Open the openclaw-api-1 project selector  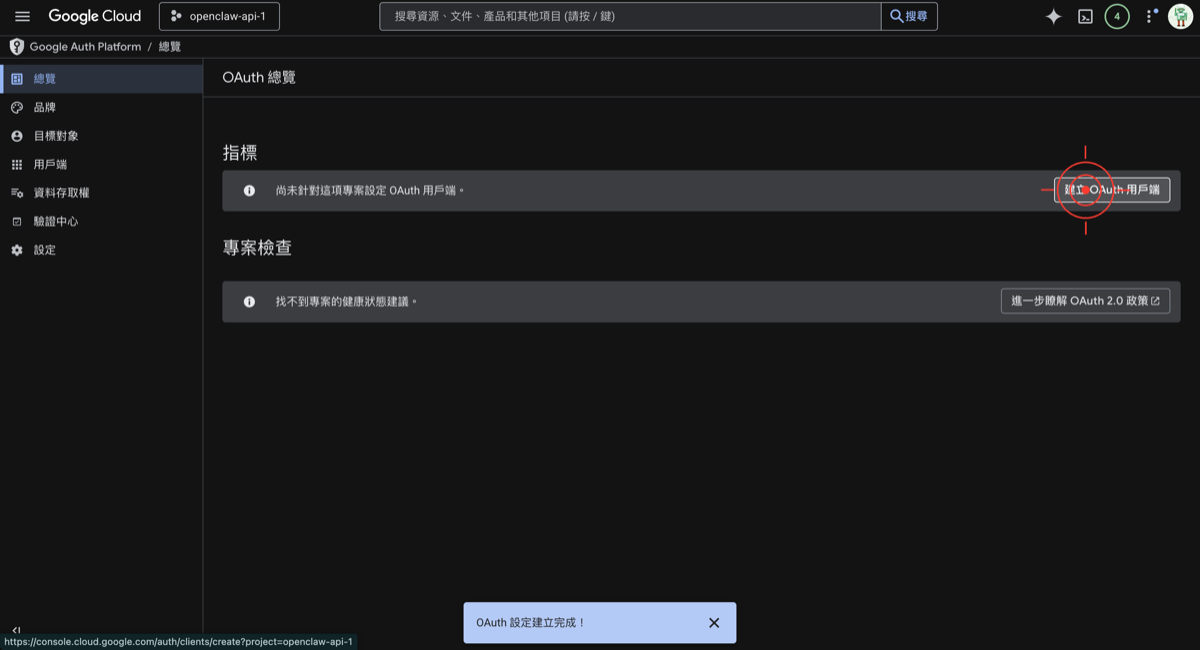pos(219,16)
